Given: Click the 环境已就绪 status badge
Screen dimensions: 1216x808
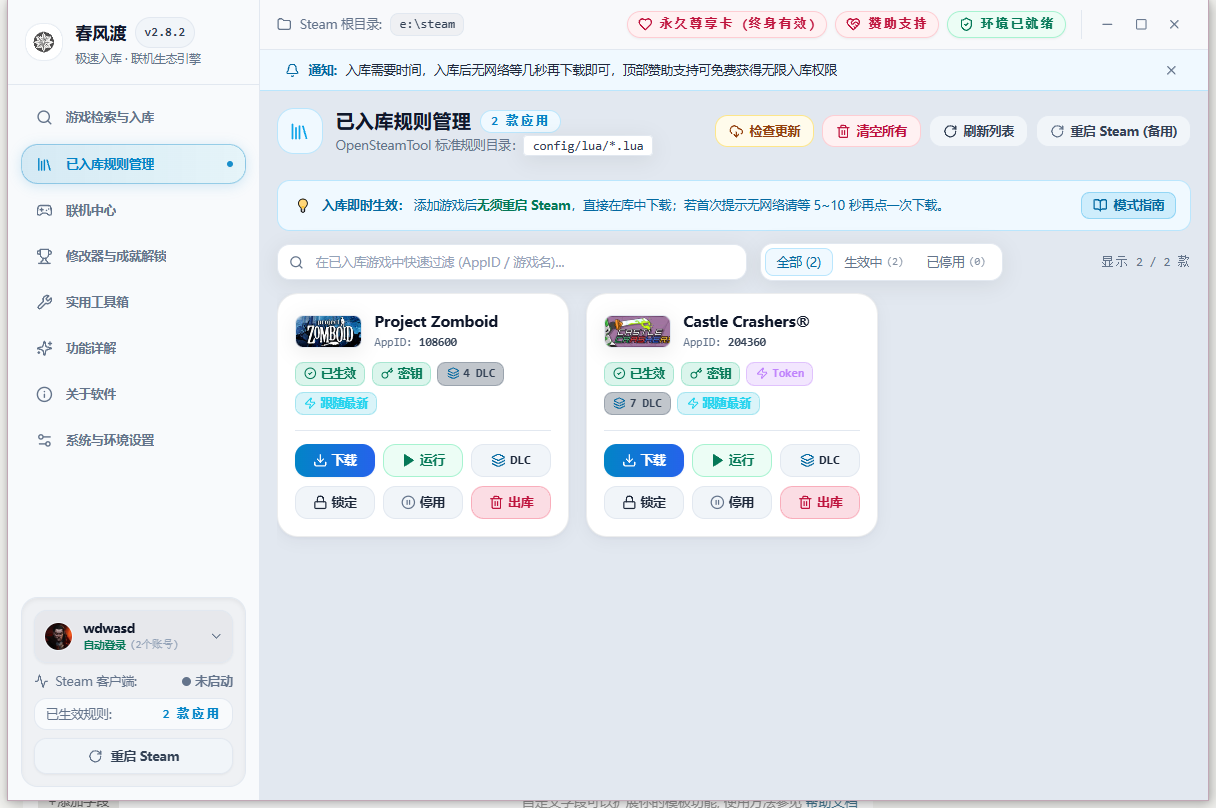Looking at the screenshot, I should click(1006, 24).
